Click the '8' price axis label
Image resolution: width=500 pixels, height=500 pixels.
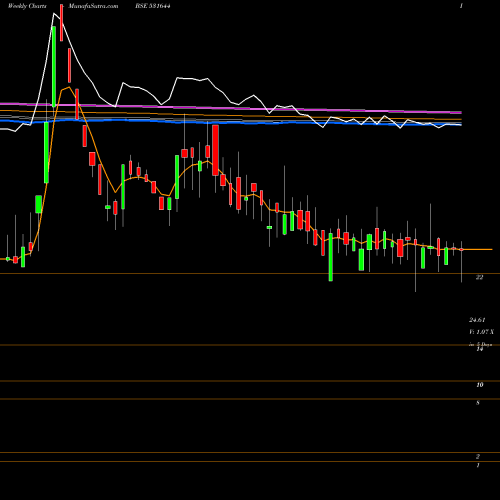coord(478,403)
